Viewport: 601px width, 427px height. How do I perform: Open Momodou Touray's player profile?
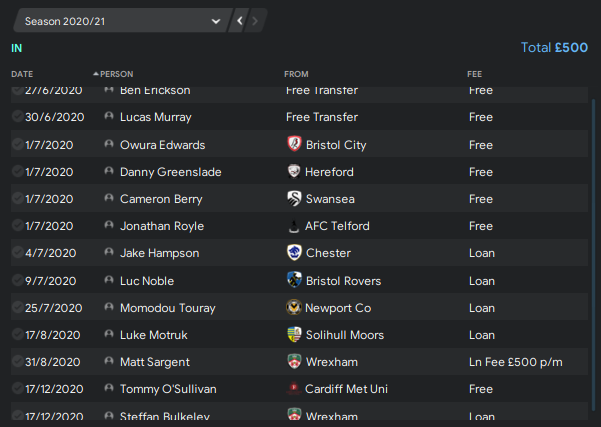(x=167, y=308)
